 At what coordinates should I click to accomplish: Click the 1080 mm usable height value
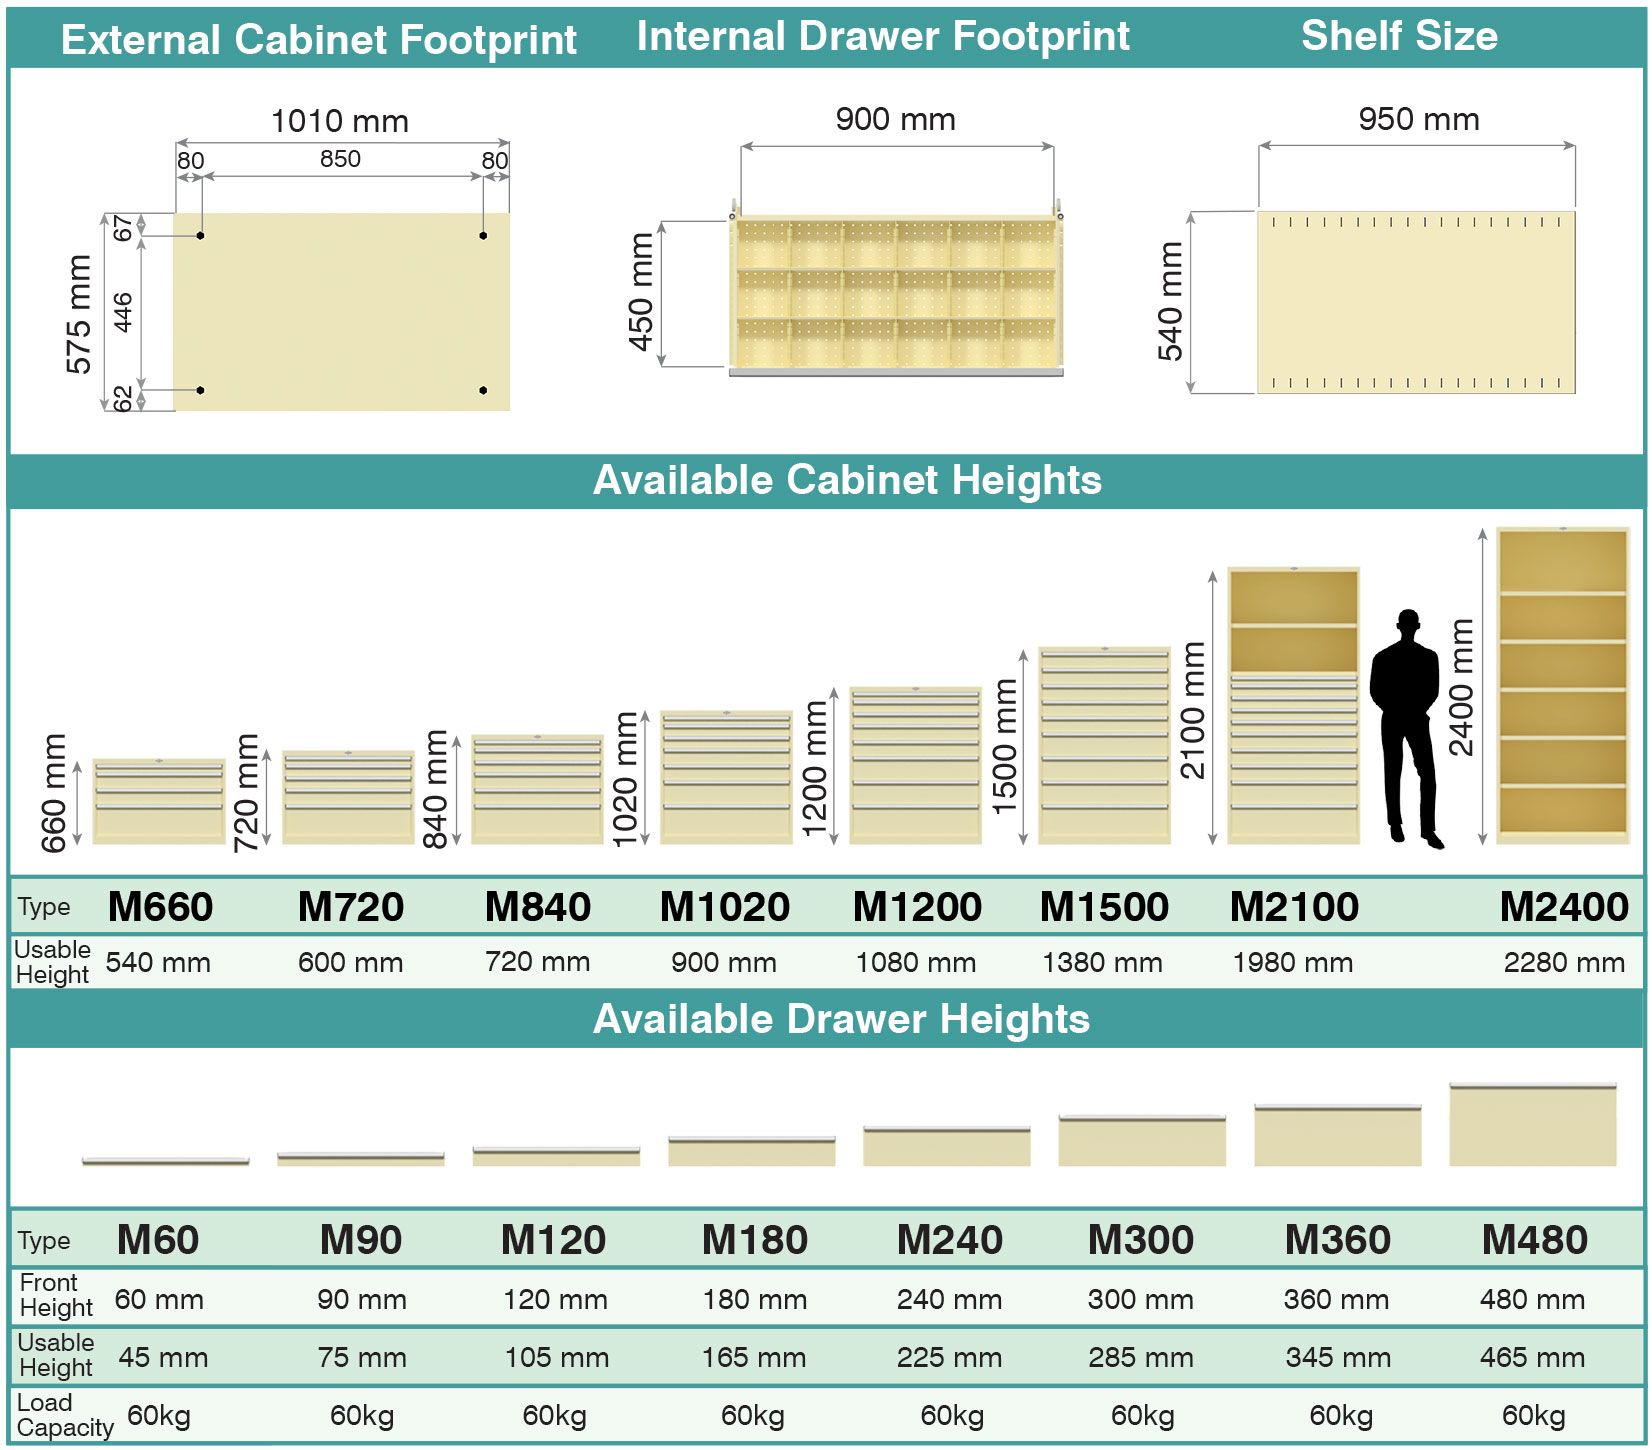click(916, 963)
